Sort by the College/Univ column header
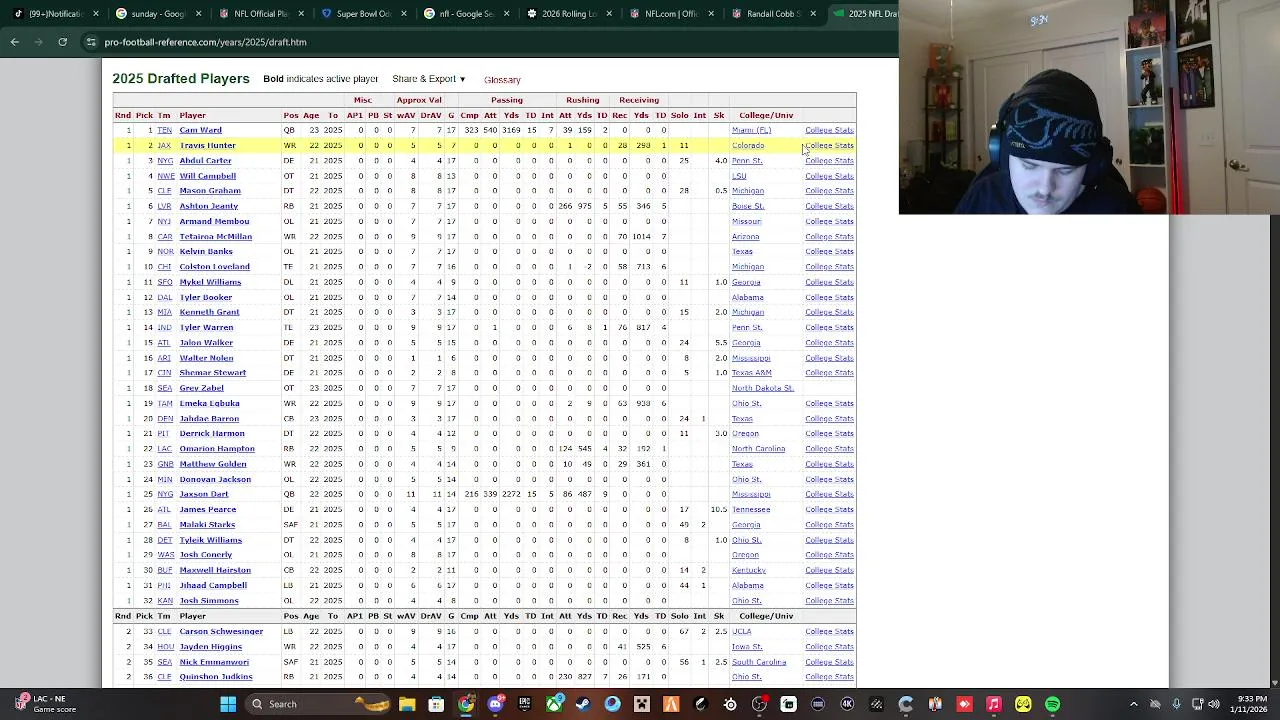The height and width of the screenshot is (720, 1280). click(x=766, y=115)
